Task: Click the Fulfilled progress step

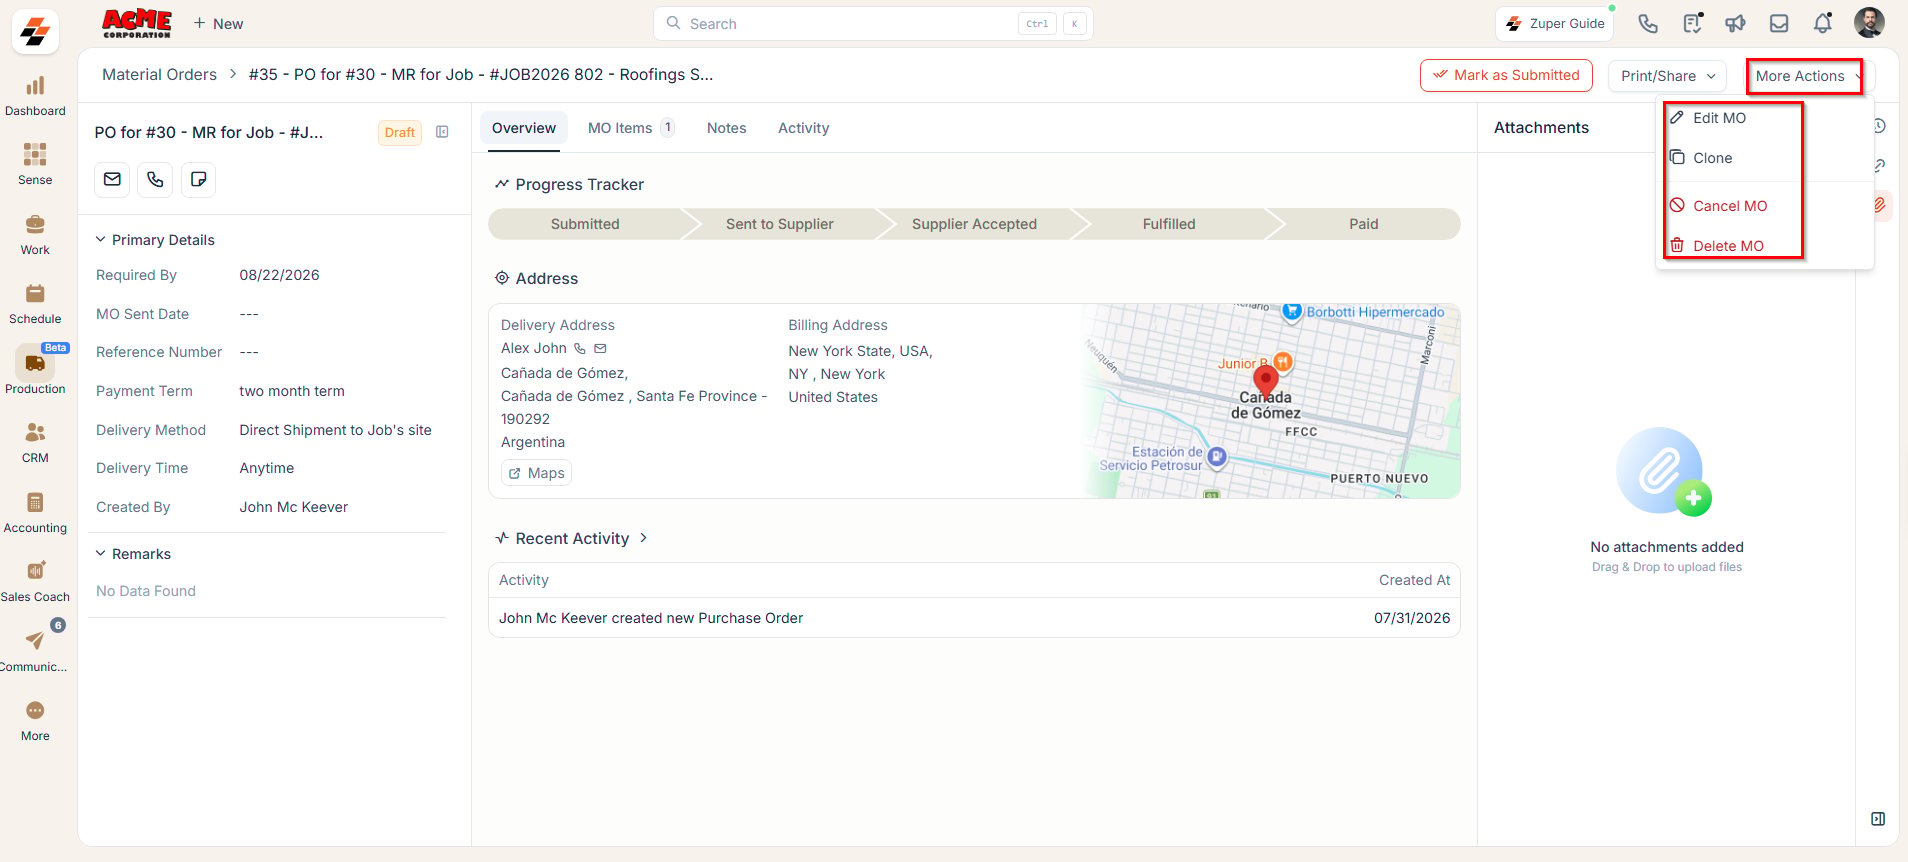Action: click(x=1169, y=224)
